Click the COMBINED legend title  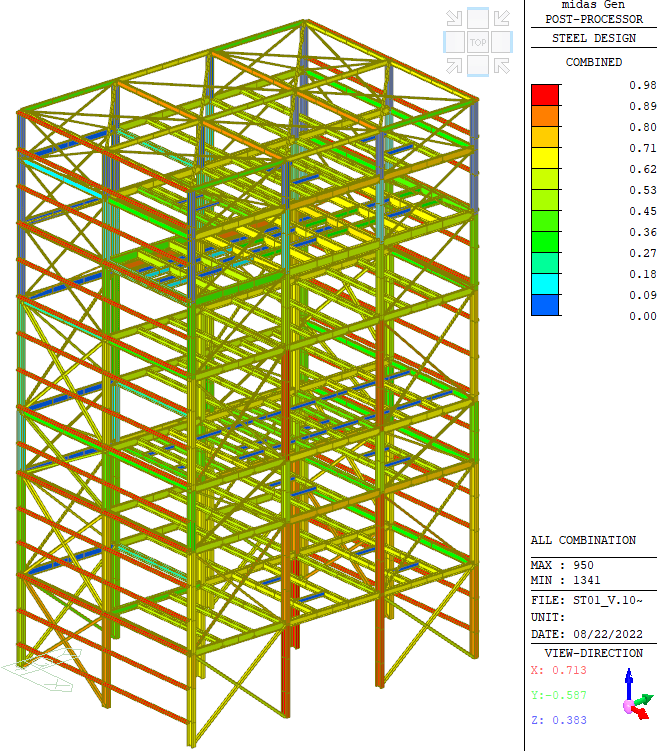(x=594, y=62)
